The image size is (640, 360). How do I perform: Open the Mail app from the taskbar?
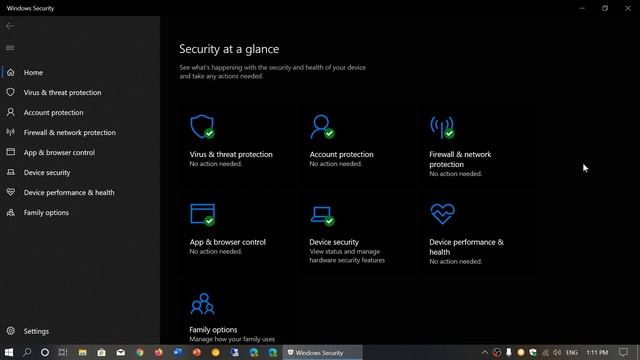[120, 352]
